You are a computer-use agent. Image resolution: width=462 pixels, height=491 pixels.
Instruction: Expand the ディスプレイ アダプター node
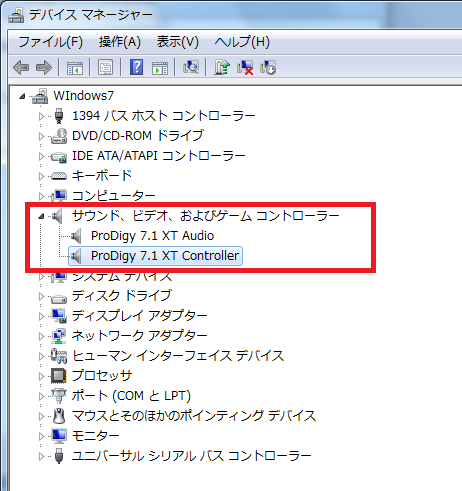(x=41, y=316)
